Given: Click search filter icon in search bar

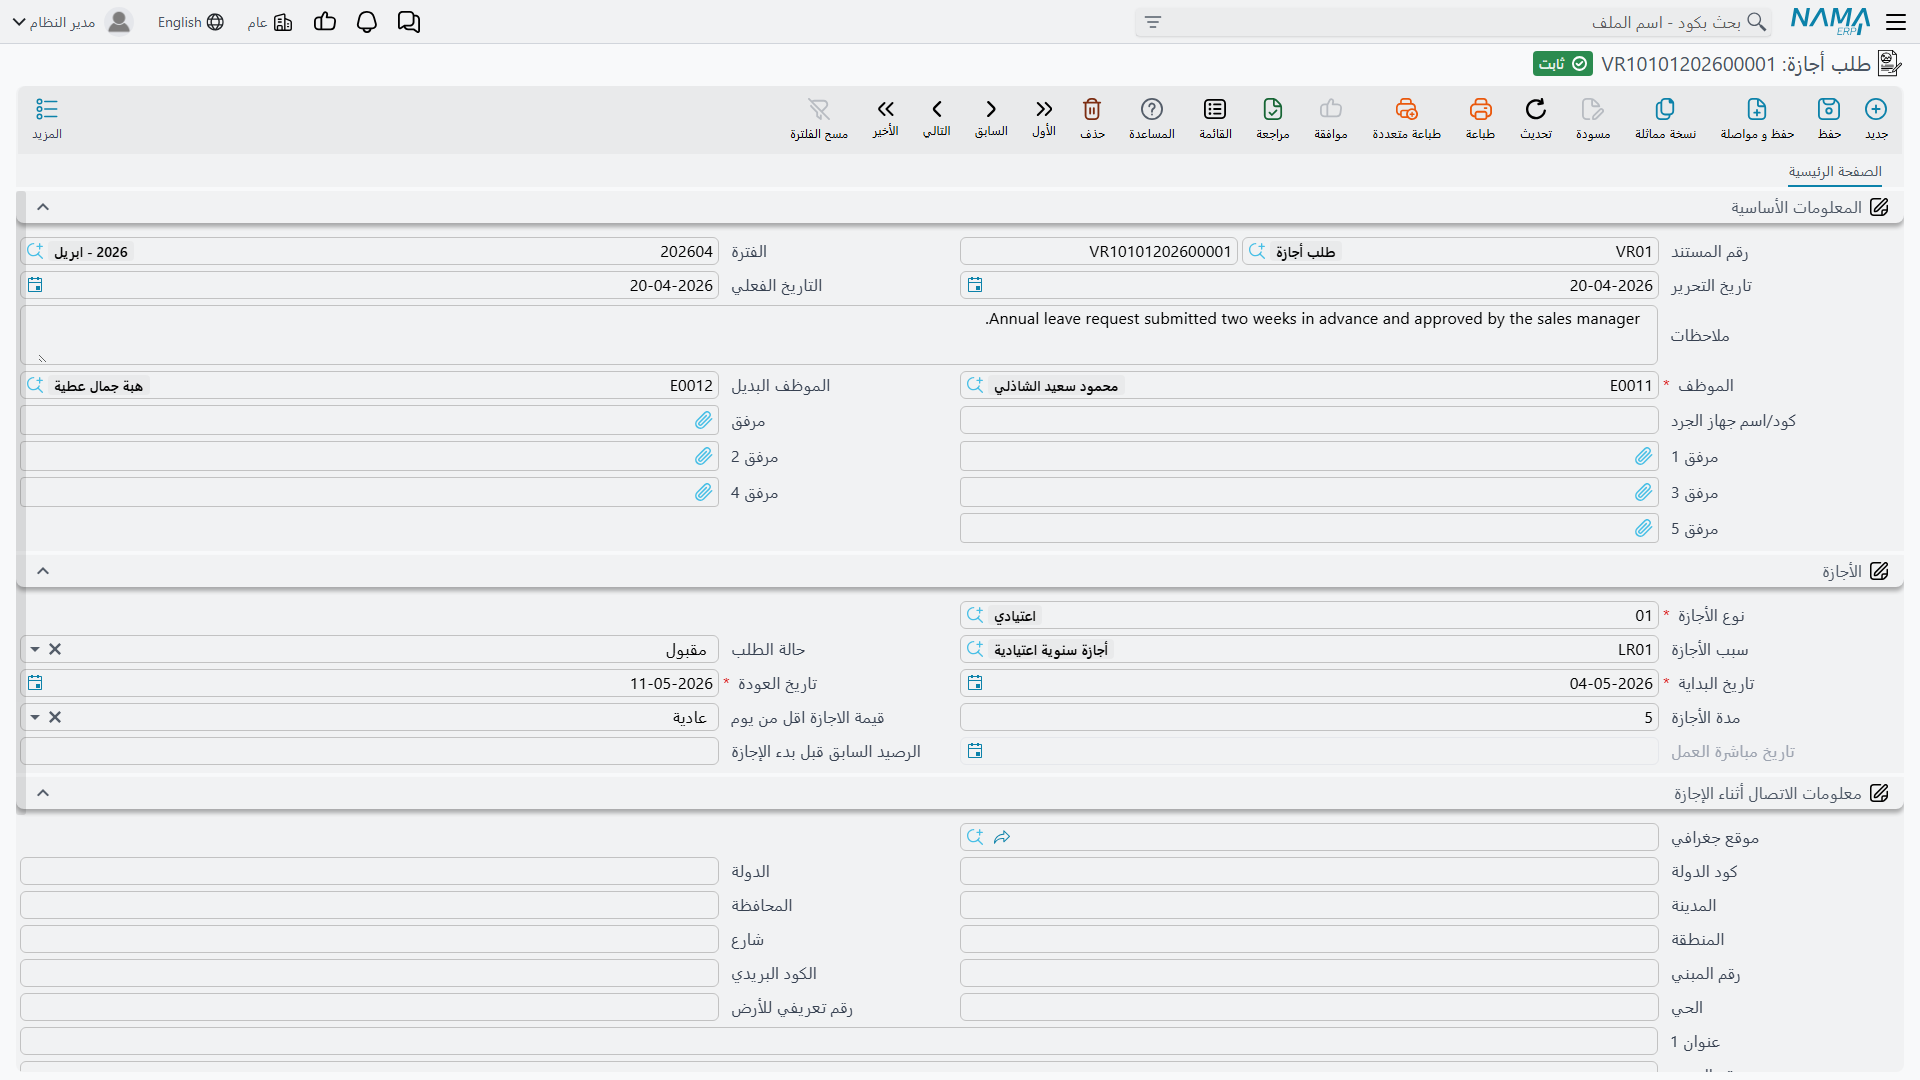Looking at the screenshot, I should pos(1153,22).
